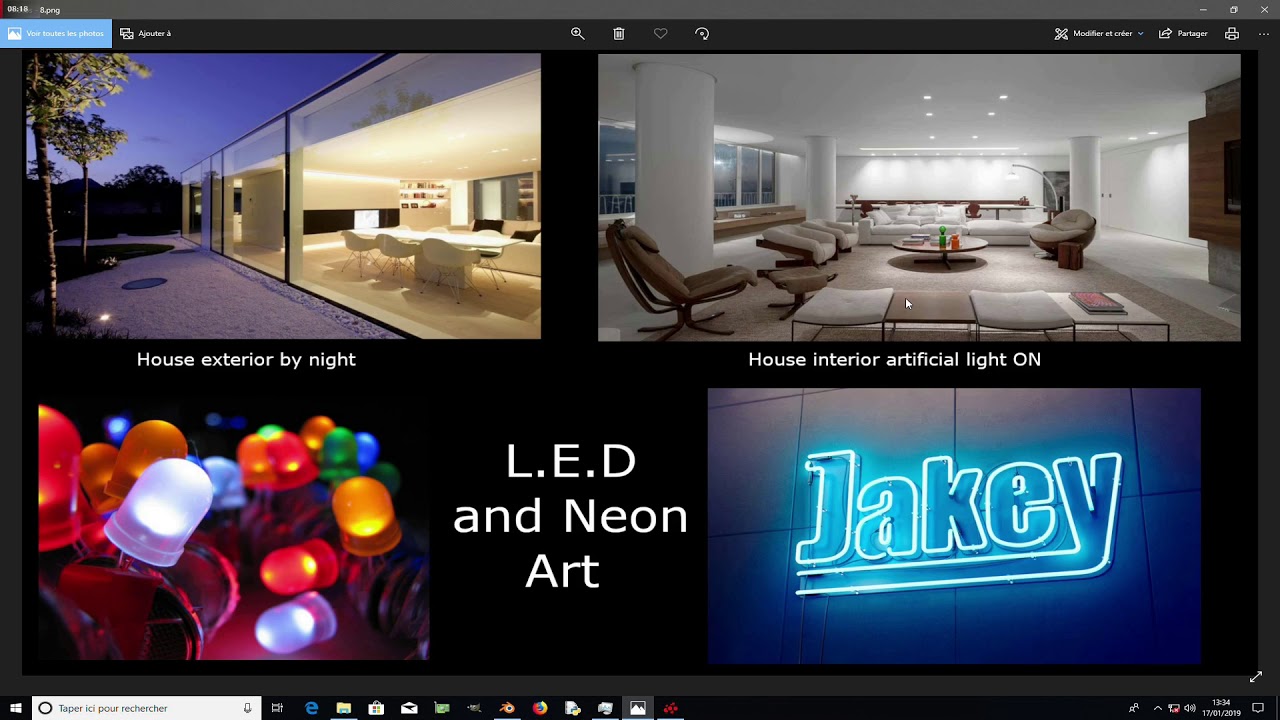Screen dimensions: 1280x720
Task: Click the microphone icon in search box
Action: [x=247, y=708]
